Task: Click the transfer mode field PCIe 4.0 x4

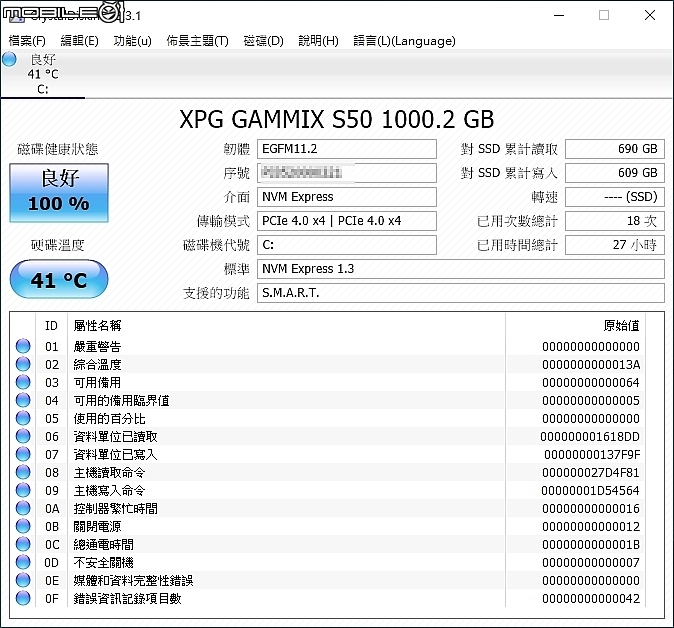Action: tap(347, 221)
